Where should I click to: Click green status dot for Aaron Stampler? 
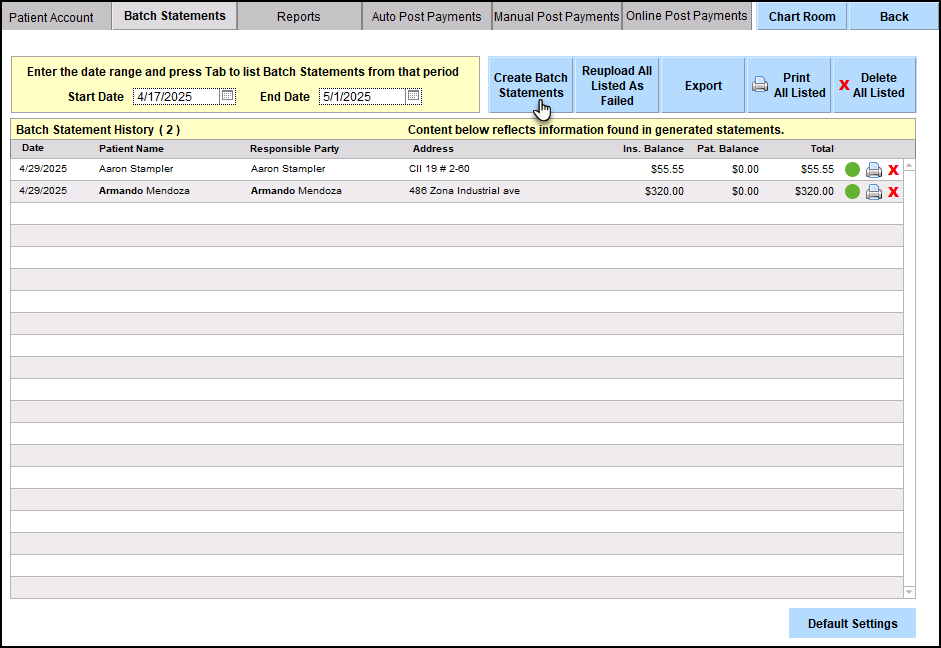[x=852, y=170]
